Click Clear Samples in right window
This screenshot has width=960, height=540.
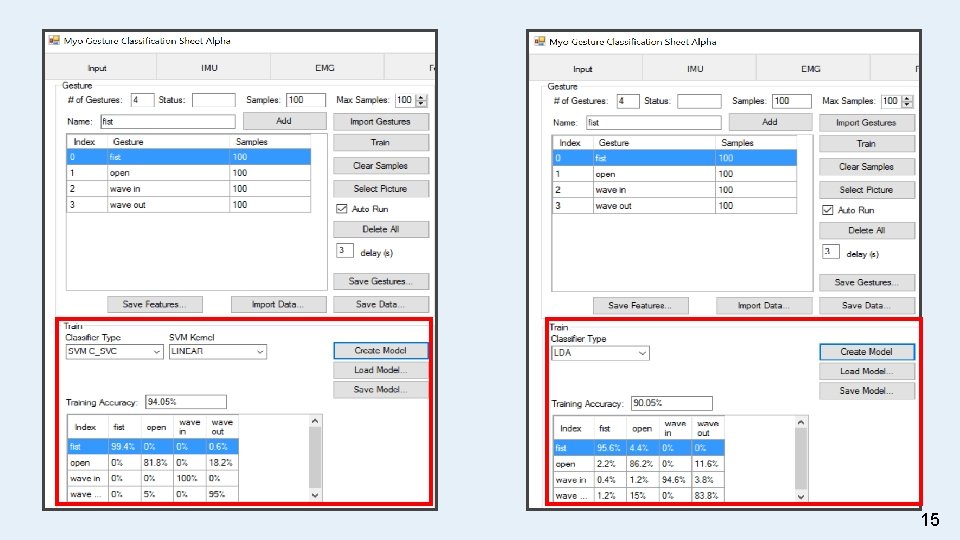pos(867,167)
